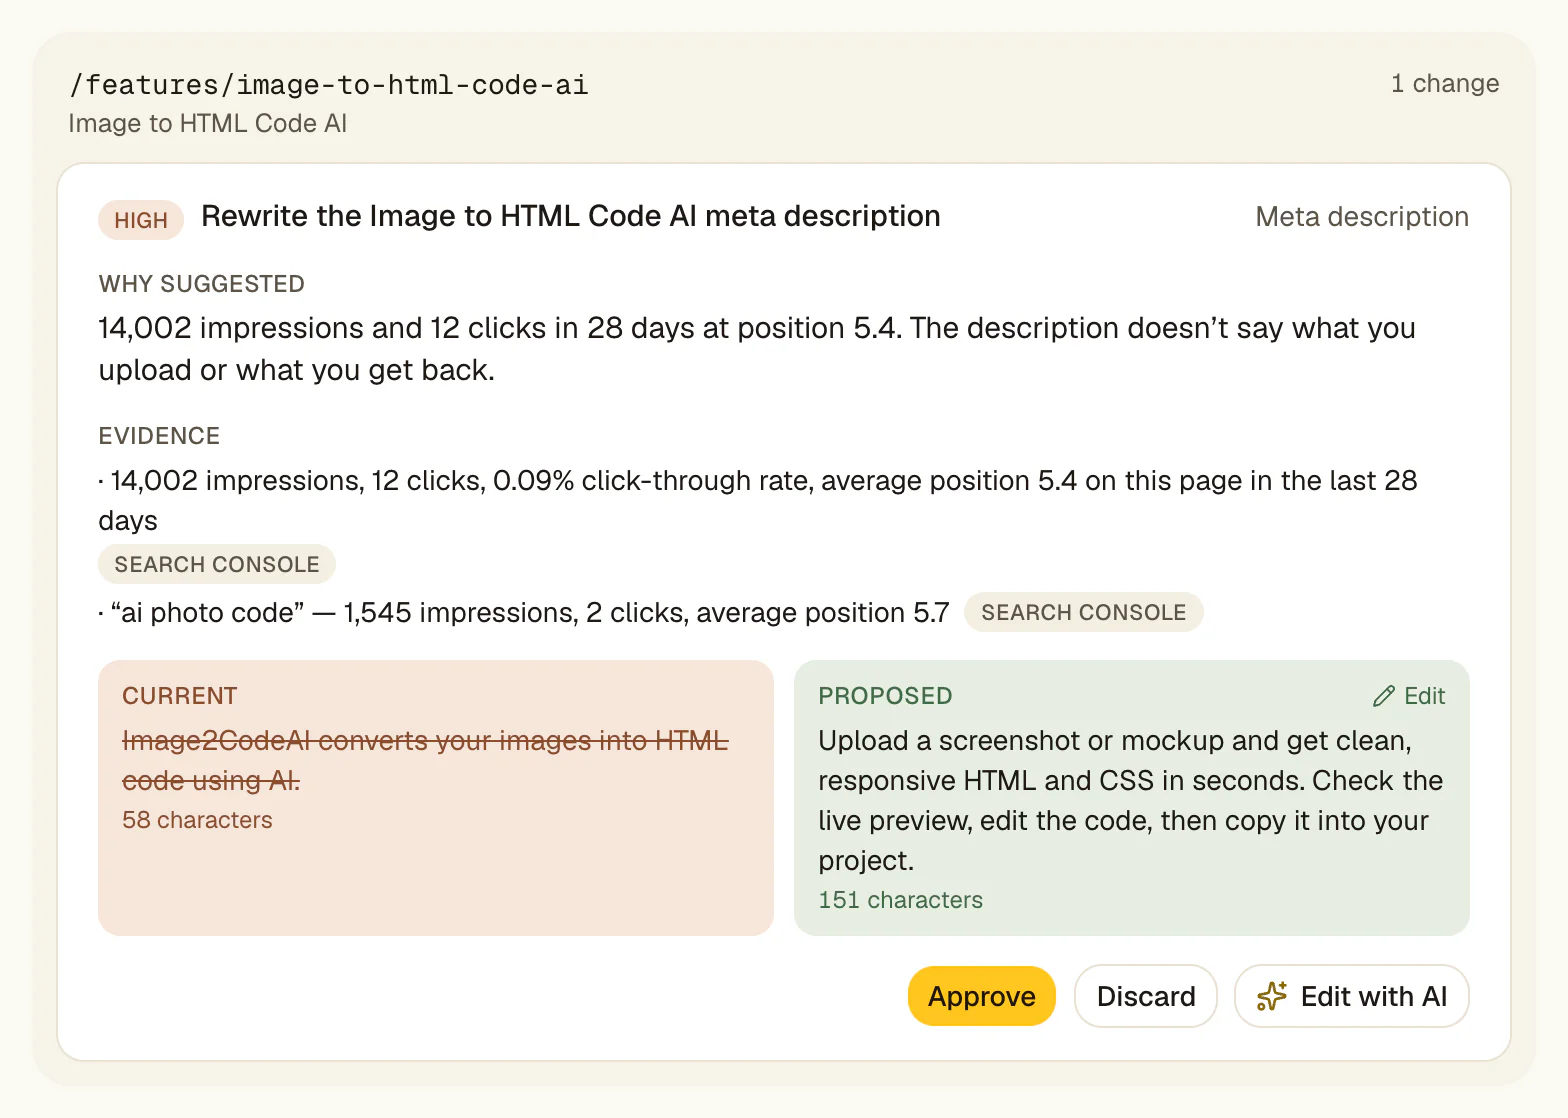1568x1118 pixels.
Task: Approve the proposed meta description
Action: click(x=981, y=996)
